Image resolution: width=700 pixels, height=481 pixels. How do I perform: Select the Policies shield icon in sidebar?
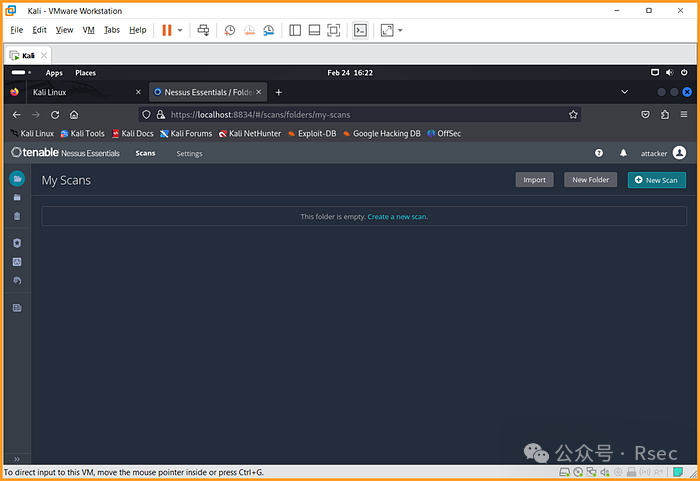click(x=16, y=243)
